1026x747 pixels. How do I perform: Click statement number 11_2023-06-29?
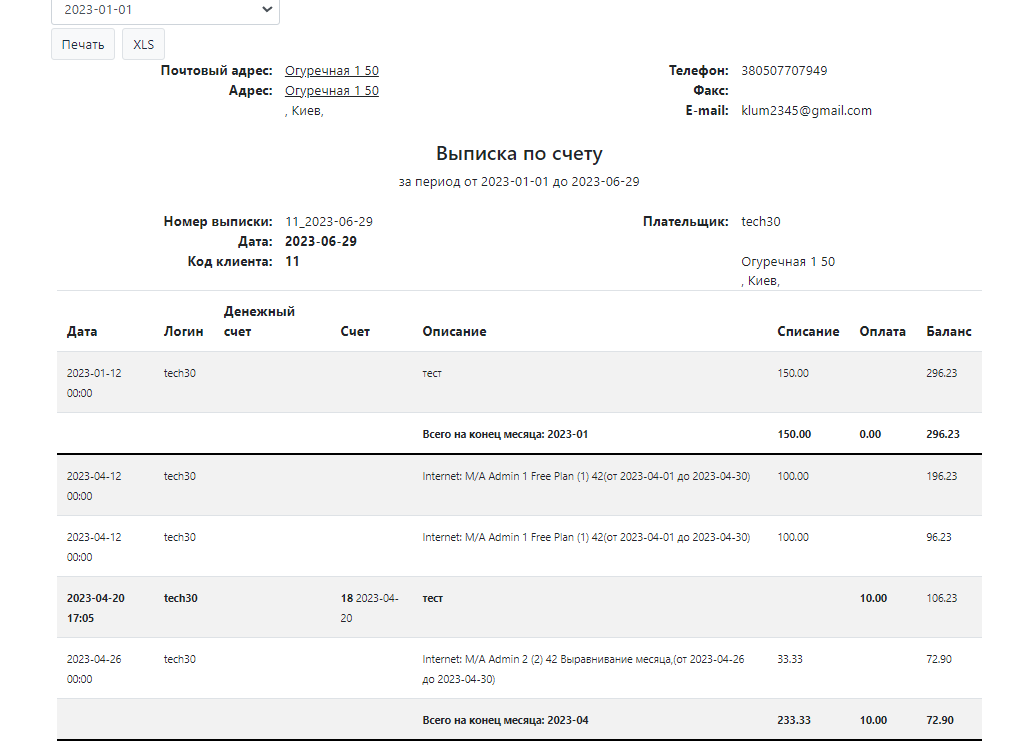pos(328,221)
